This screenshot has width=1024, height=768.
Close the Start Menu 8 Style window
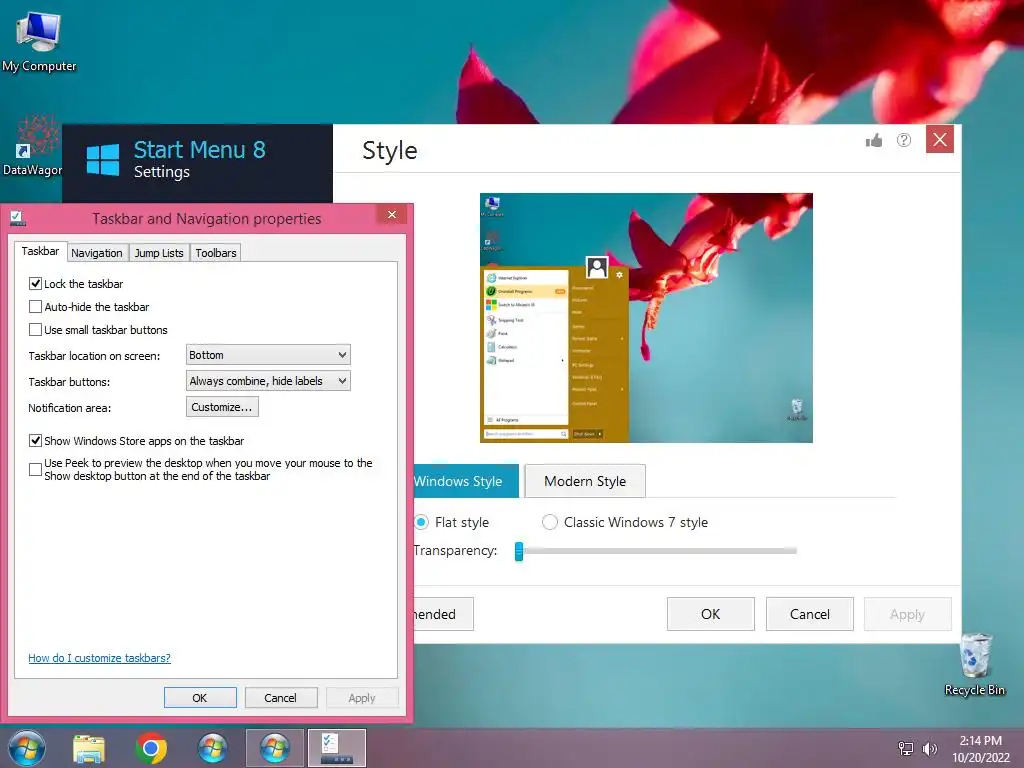[x=940, y=139]
